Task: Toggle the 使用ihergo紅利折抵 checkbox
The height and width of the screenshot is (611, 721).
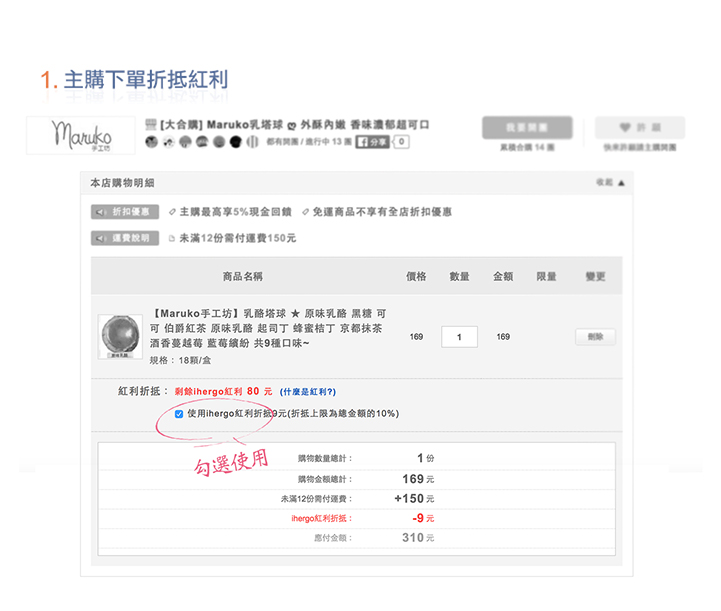Action: click(x=179, y=414)
